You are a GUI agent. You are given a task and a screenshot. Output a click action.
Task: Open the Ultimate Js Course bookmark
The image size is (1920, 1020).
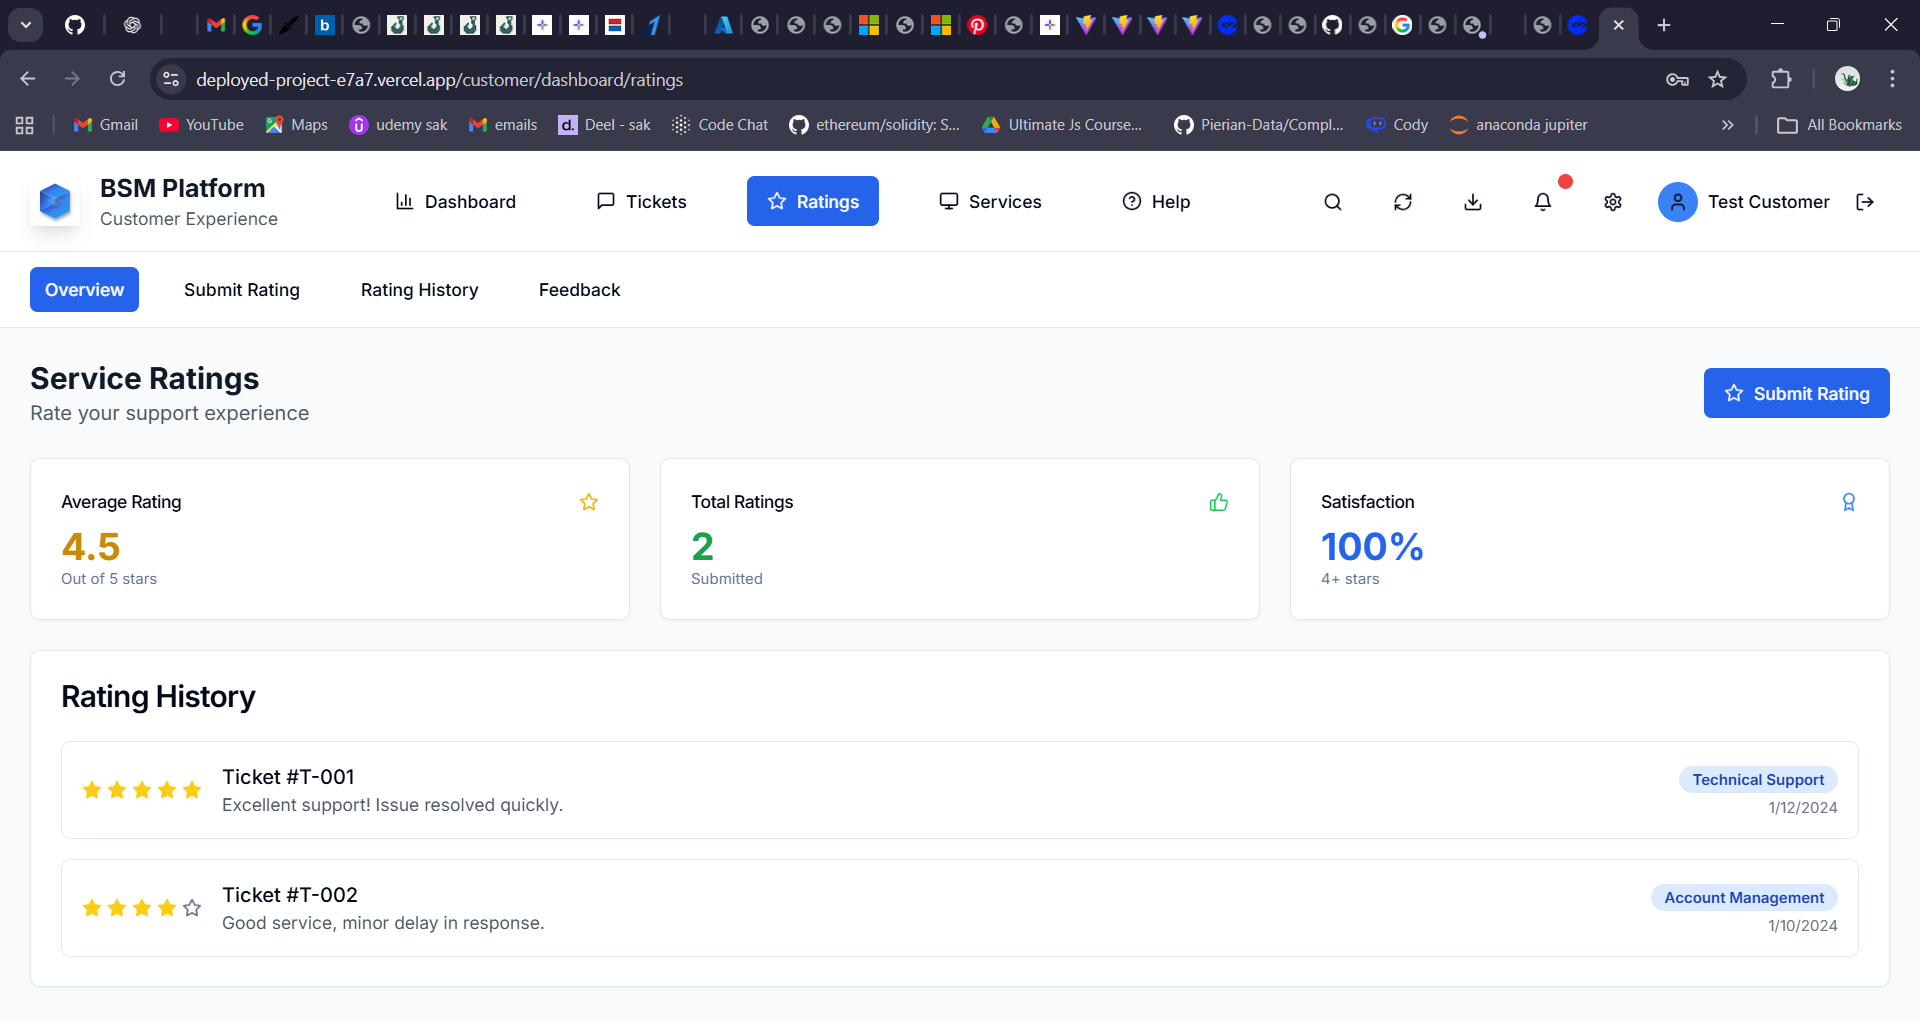pyautogui.click(x=1061, y=125)
